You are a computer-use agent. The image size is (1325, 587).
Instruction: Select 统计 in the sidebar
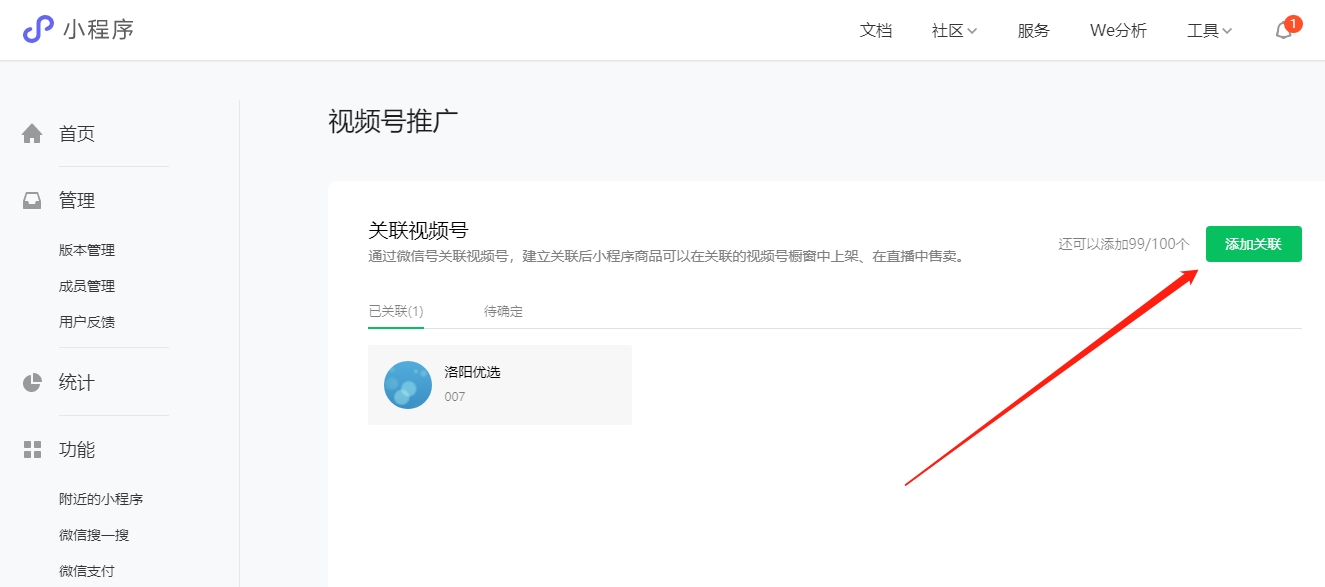tap(77, 383)
